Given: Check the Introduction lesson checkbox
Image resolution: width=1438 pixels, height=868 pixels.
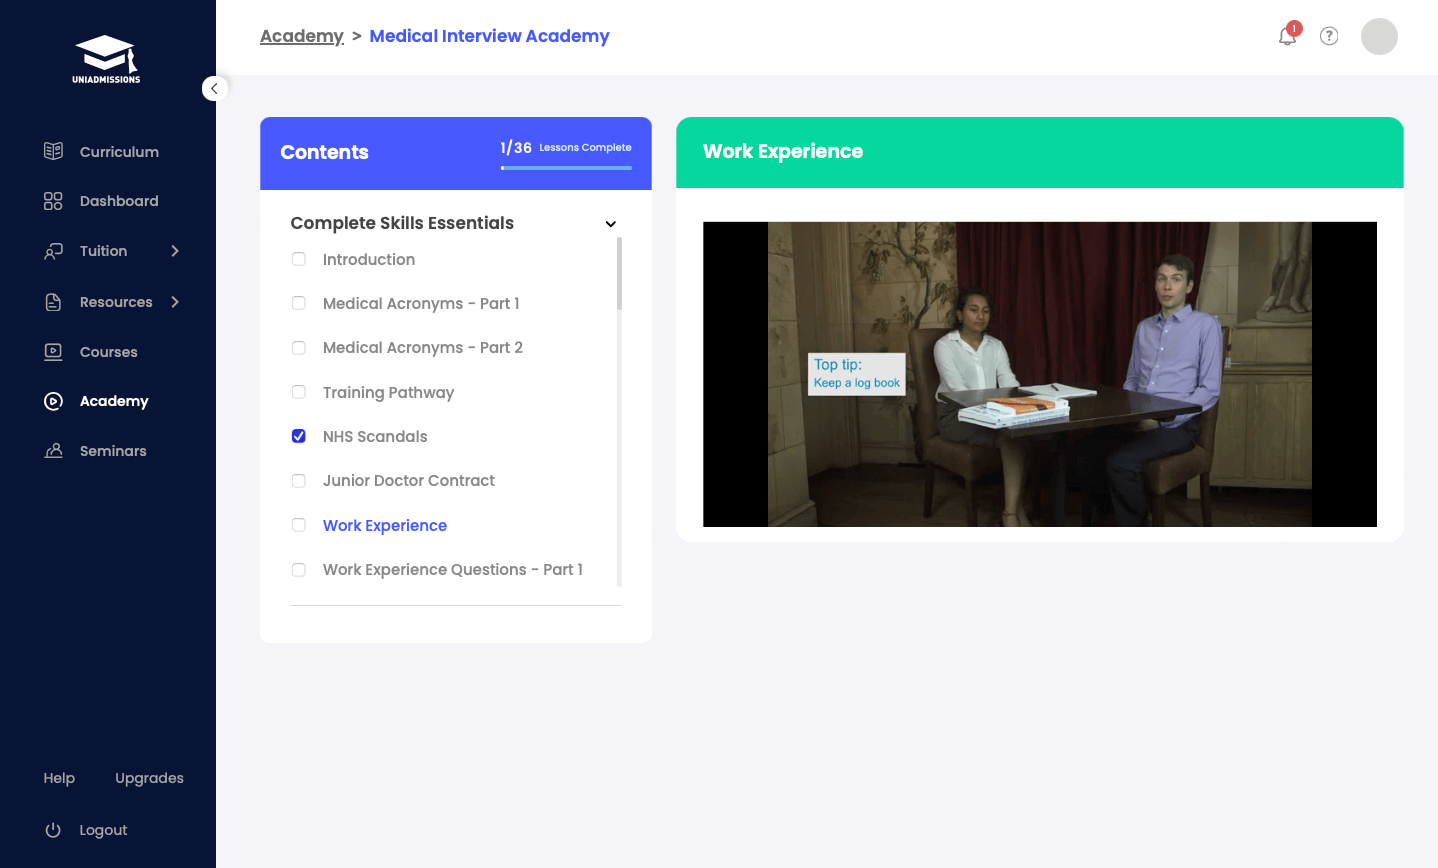Looking at the screenshot, I should (299, 259).
